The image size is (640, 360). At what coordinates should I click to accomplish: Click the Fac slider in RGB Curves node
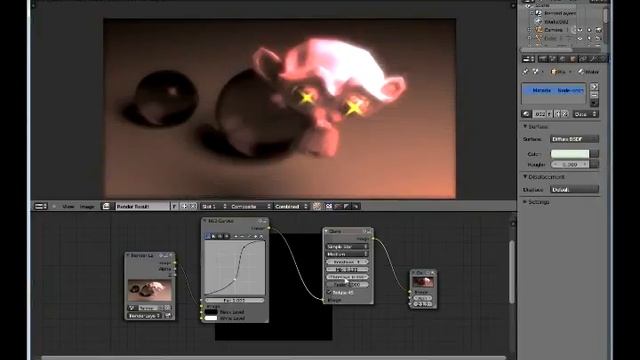pyautogui.click(x=235, y=300)
